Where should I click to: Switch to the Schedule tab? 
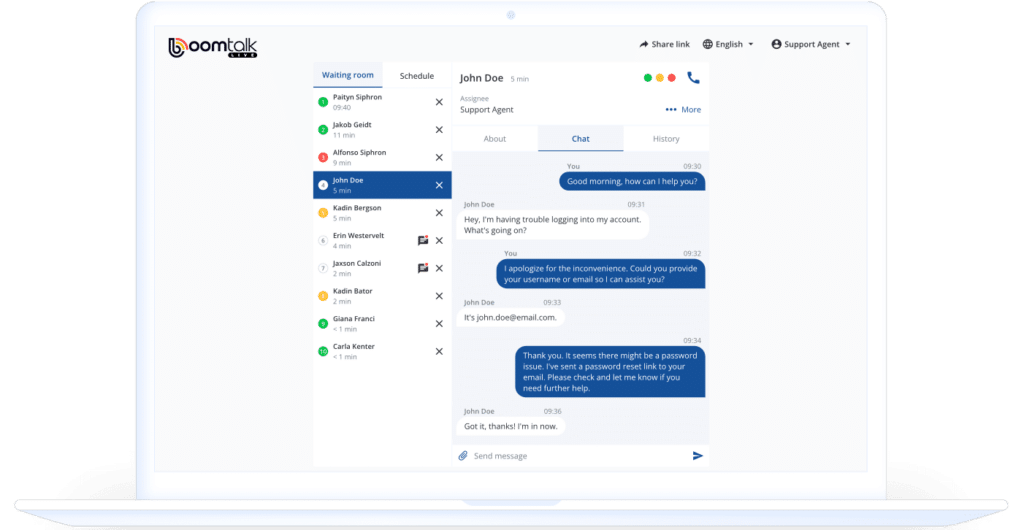(x=417, y=76)
